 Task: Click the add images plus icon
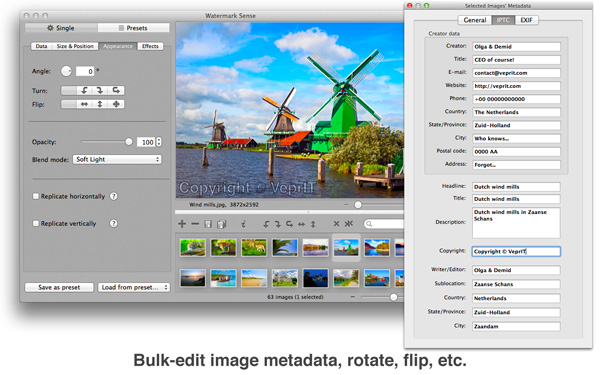[182, 224]
